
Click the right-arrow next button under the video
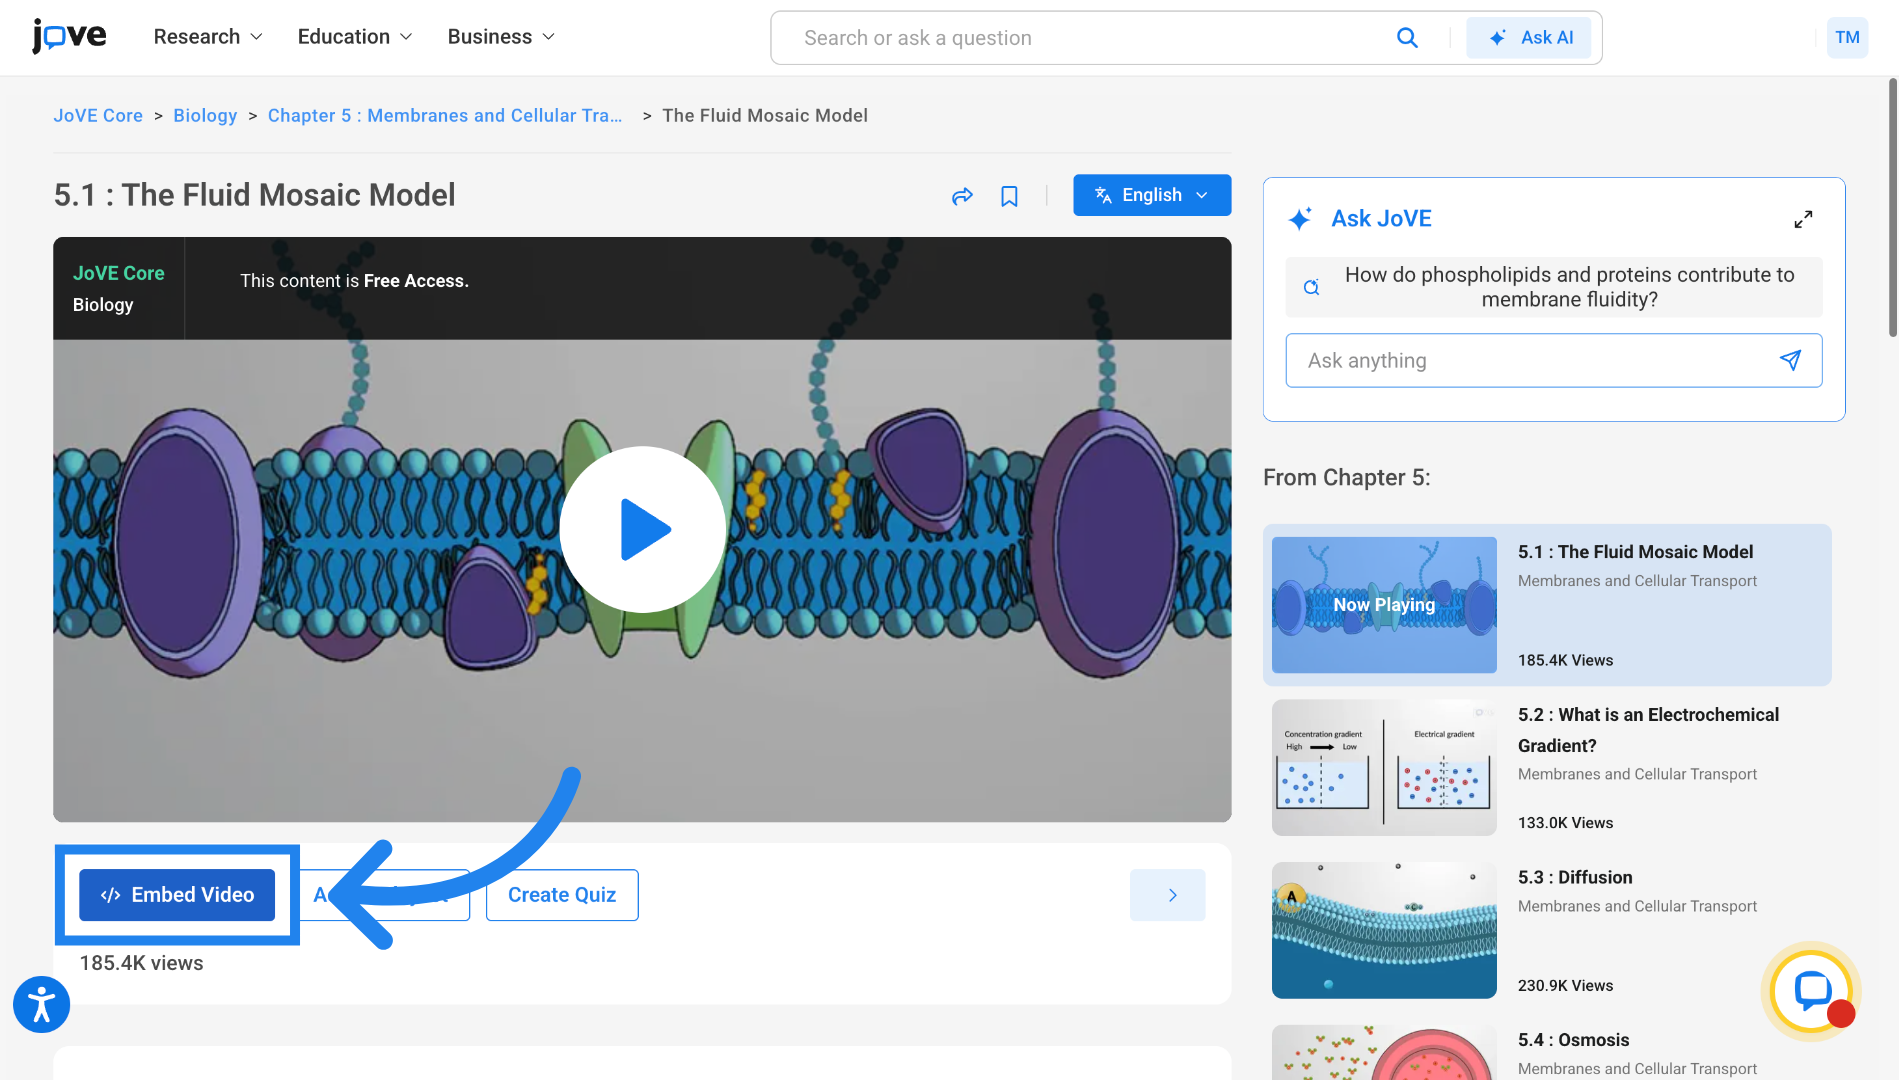click(x=1167, y=895)
